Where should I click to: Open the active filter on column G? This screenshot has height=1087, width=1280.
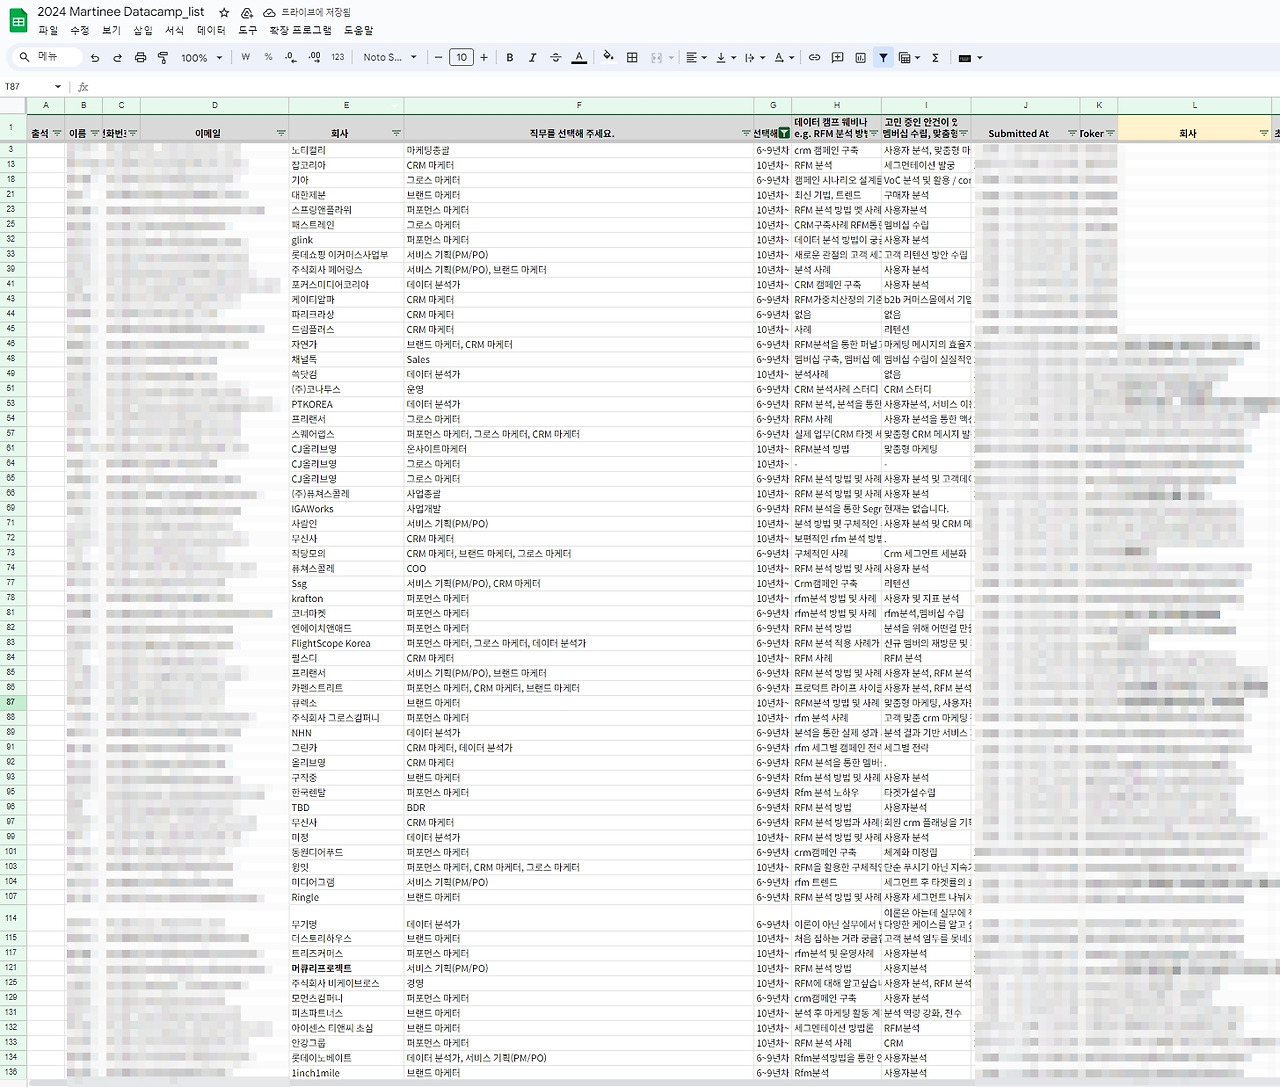tap(784, 133)
